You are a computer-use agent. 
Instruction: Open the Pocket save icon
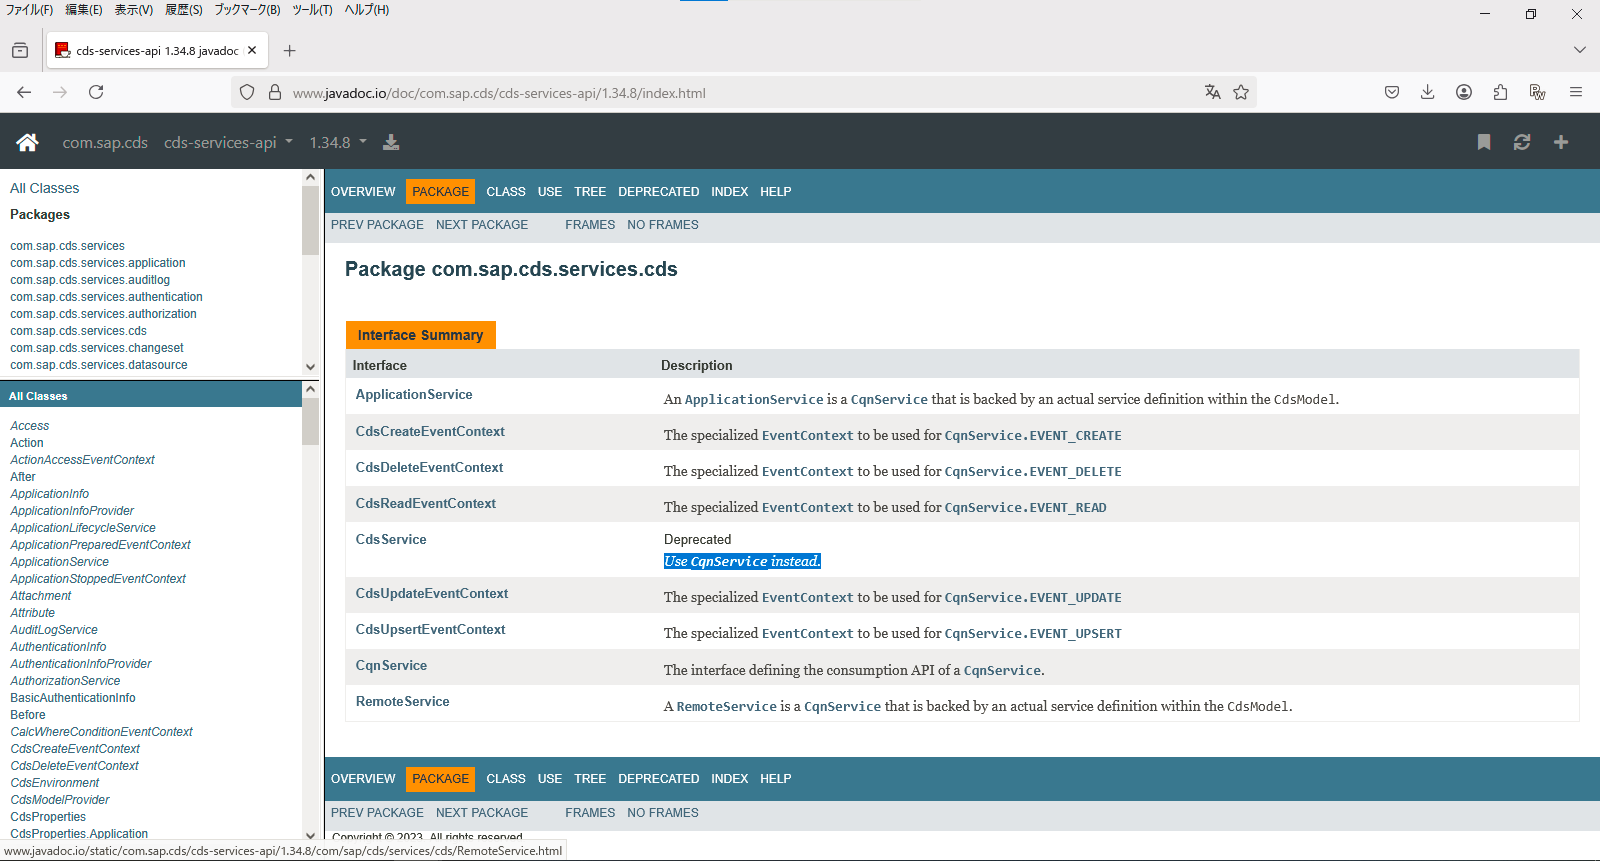(1392, 92)
